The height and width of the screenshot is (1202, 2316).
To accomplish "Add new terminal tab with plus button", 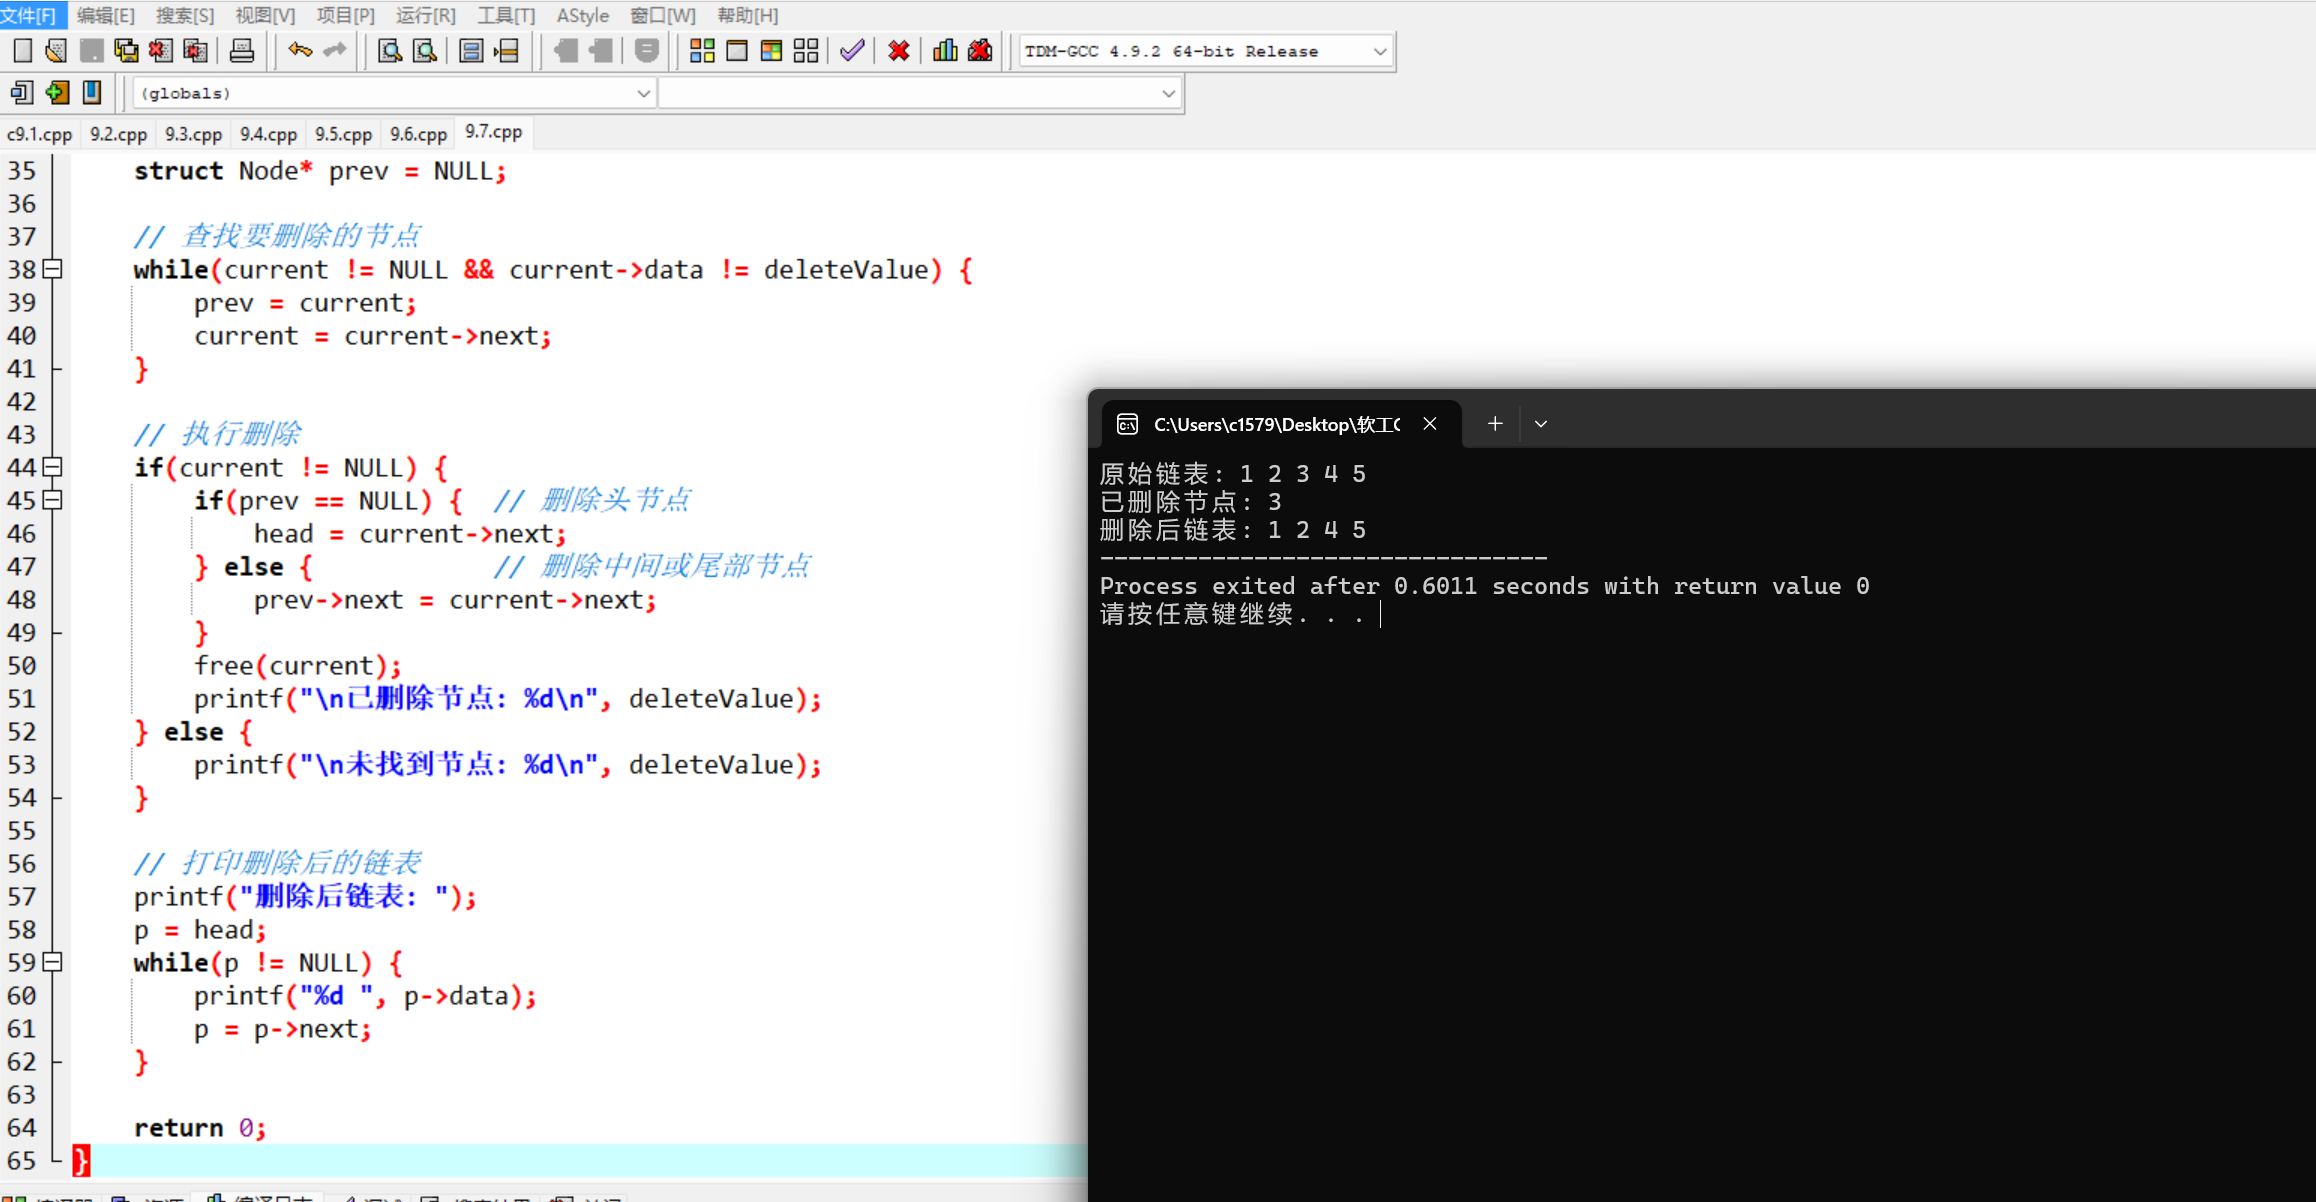I will tap(1495, 424).
